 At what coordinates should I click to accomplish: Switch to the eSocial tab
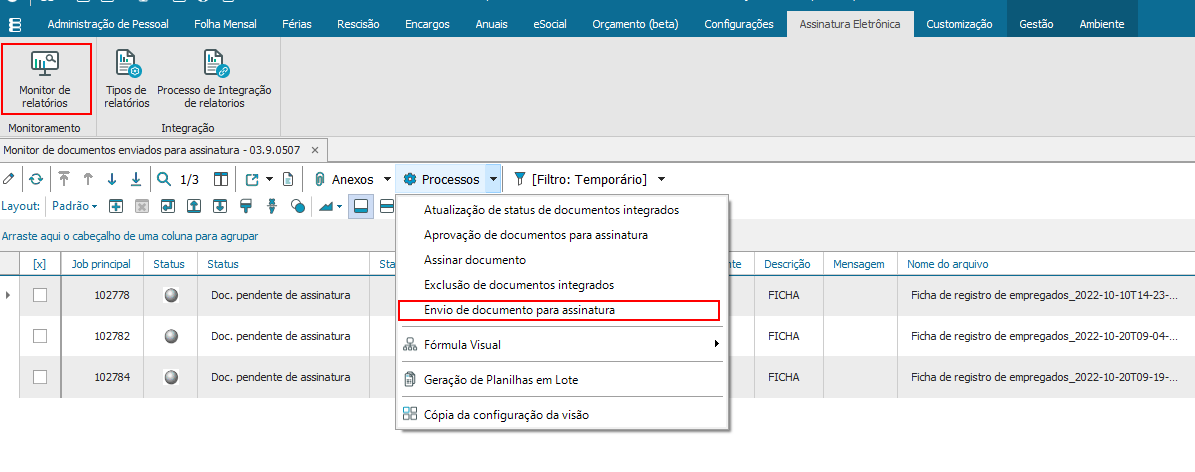tap(549, 24)
